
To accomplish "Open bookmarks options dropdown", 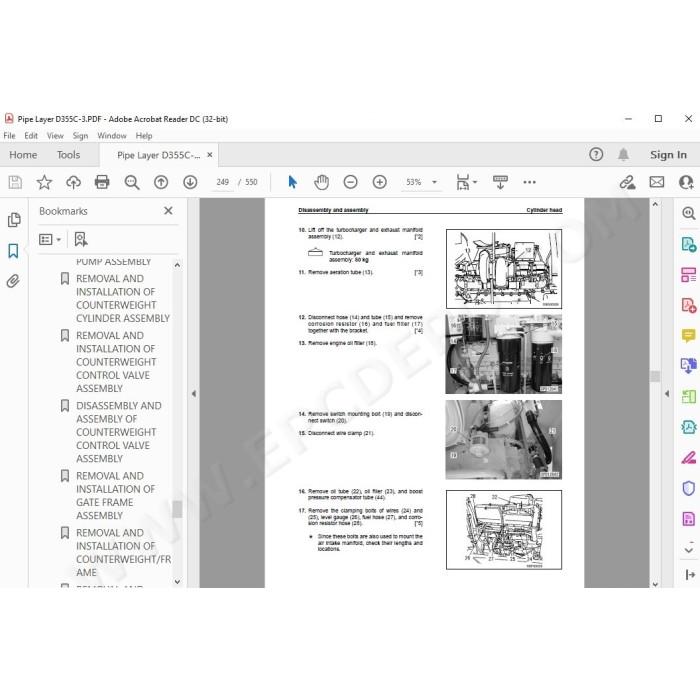I will coord(50,239).
